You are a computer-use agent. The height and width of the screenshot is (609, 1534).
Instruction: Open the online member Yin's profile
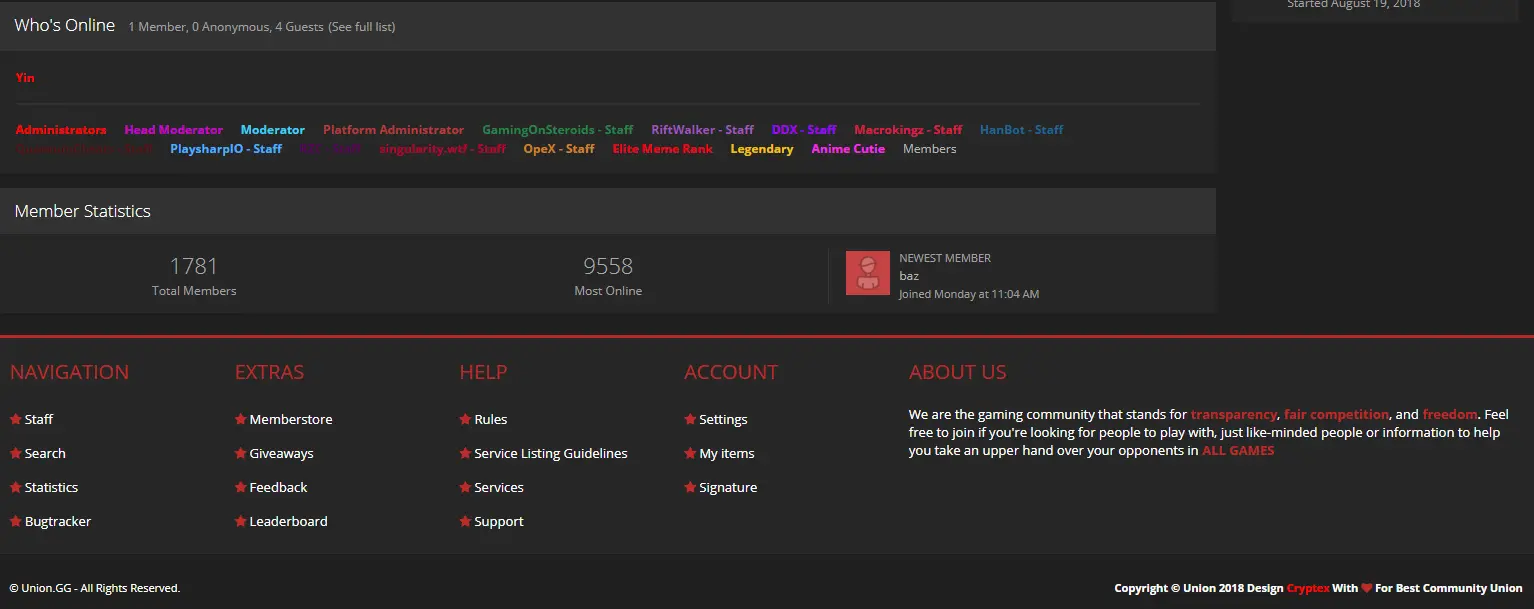point(25,77)
